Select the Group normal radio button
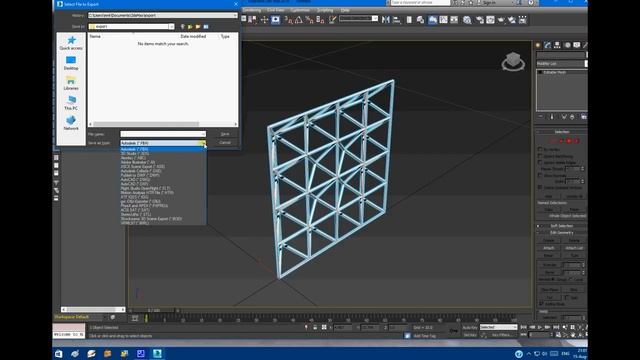 554,279
